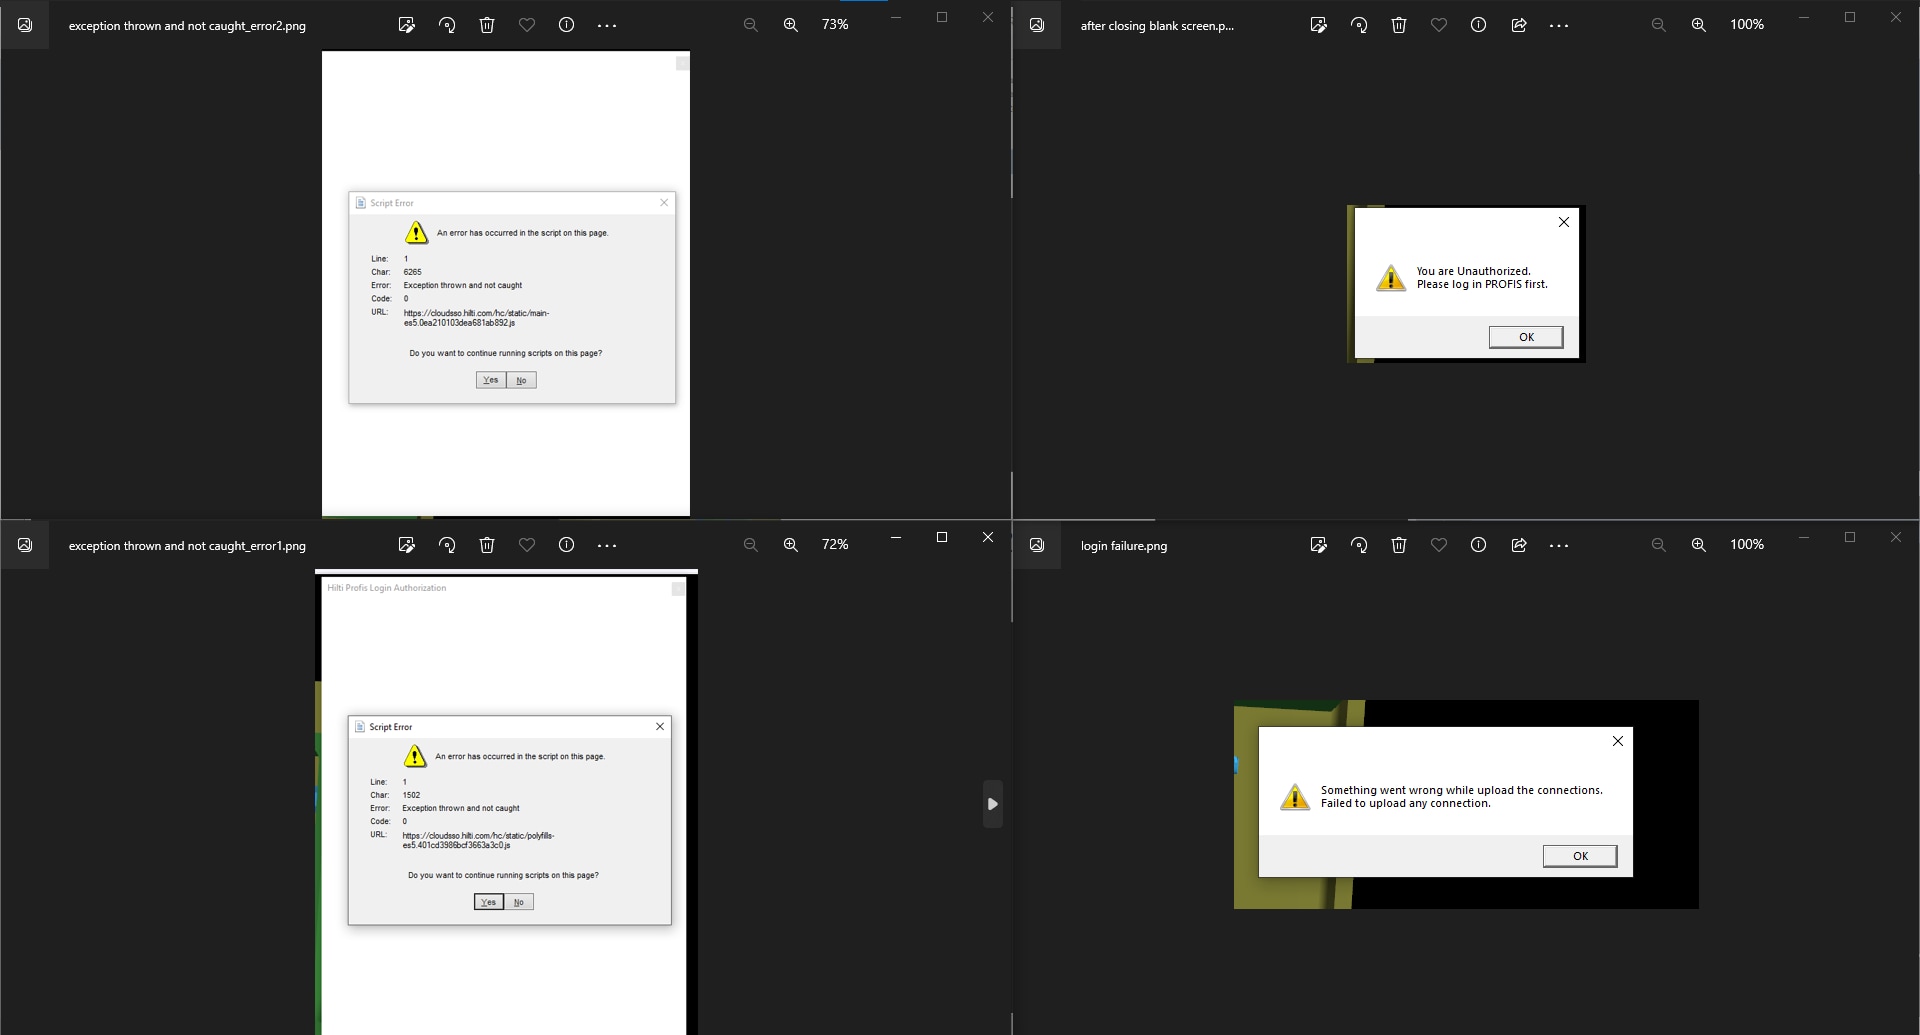The width and height of the screenshot is (1920, 1035).
Task: Delete the 'after closing blank screen' image
Action: [1398, 25]
